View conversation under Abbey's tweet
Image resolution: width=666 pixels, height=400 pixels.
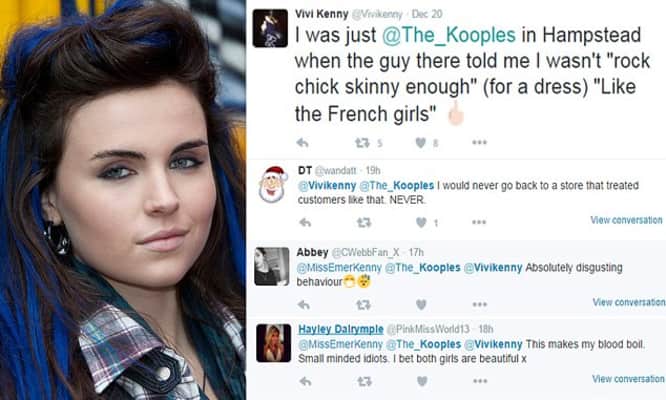click(629, 302)
